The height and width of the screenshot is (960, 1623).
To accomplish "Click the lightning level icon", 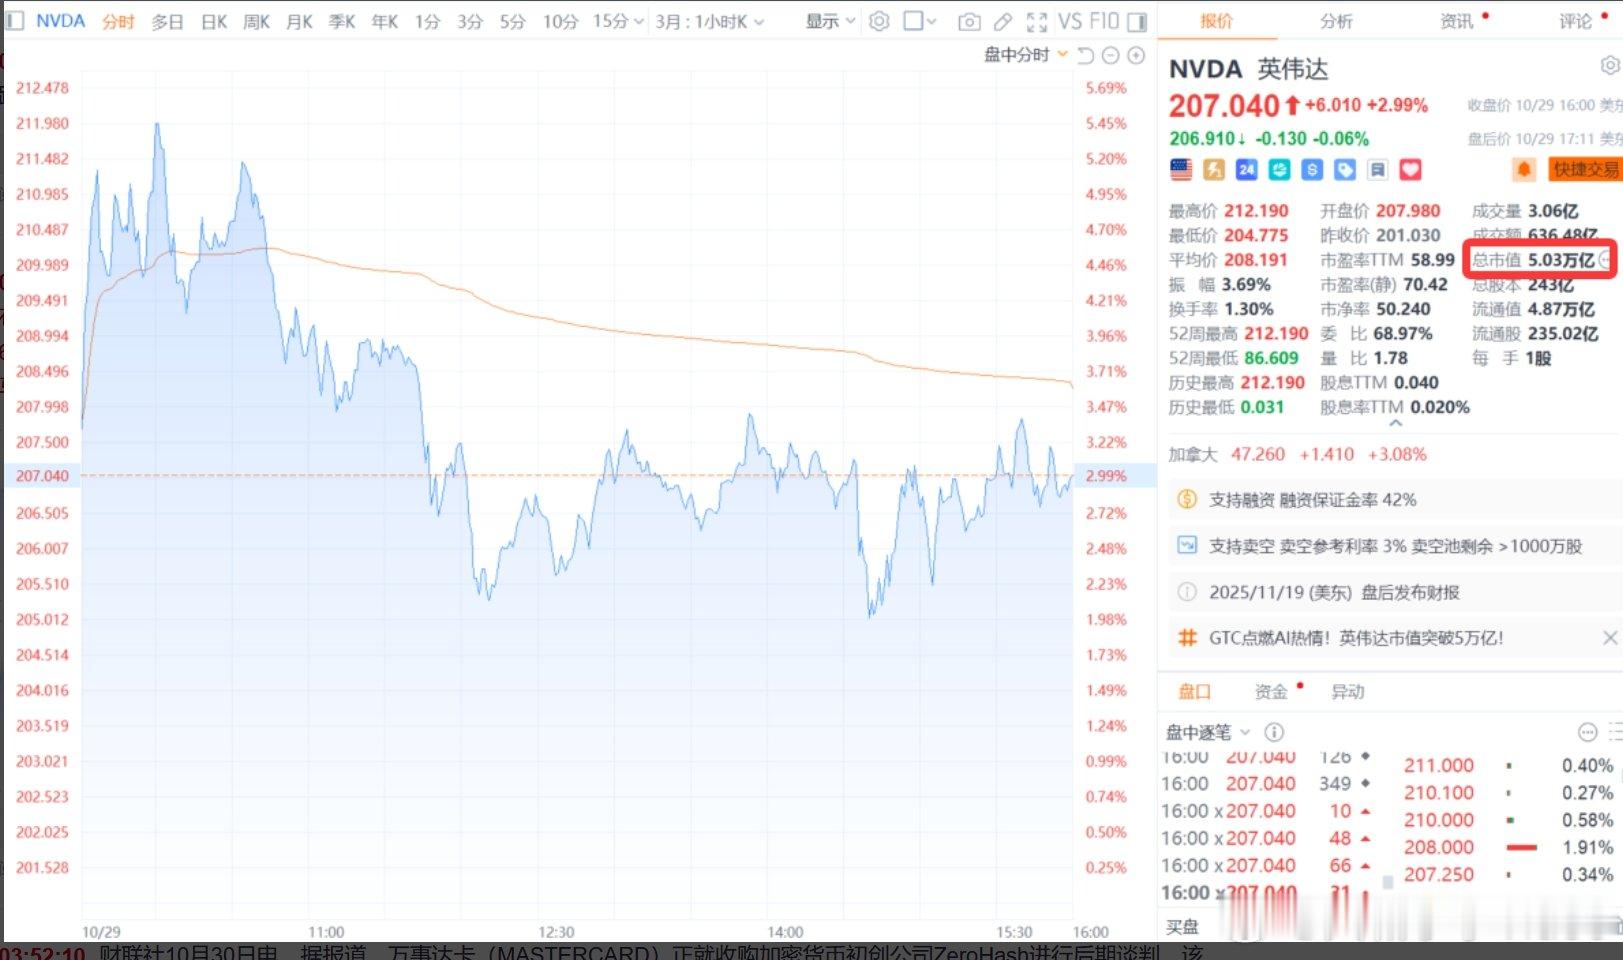I will pyautogui.click(x=1214, y=170).
